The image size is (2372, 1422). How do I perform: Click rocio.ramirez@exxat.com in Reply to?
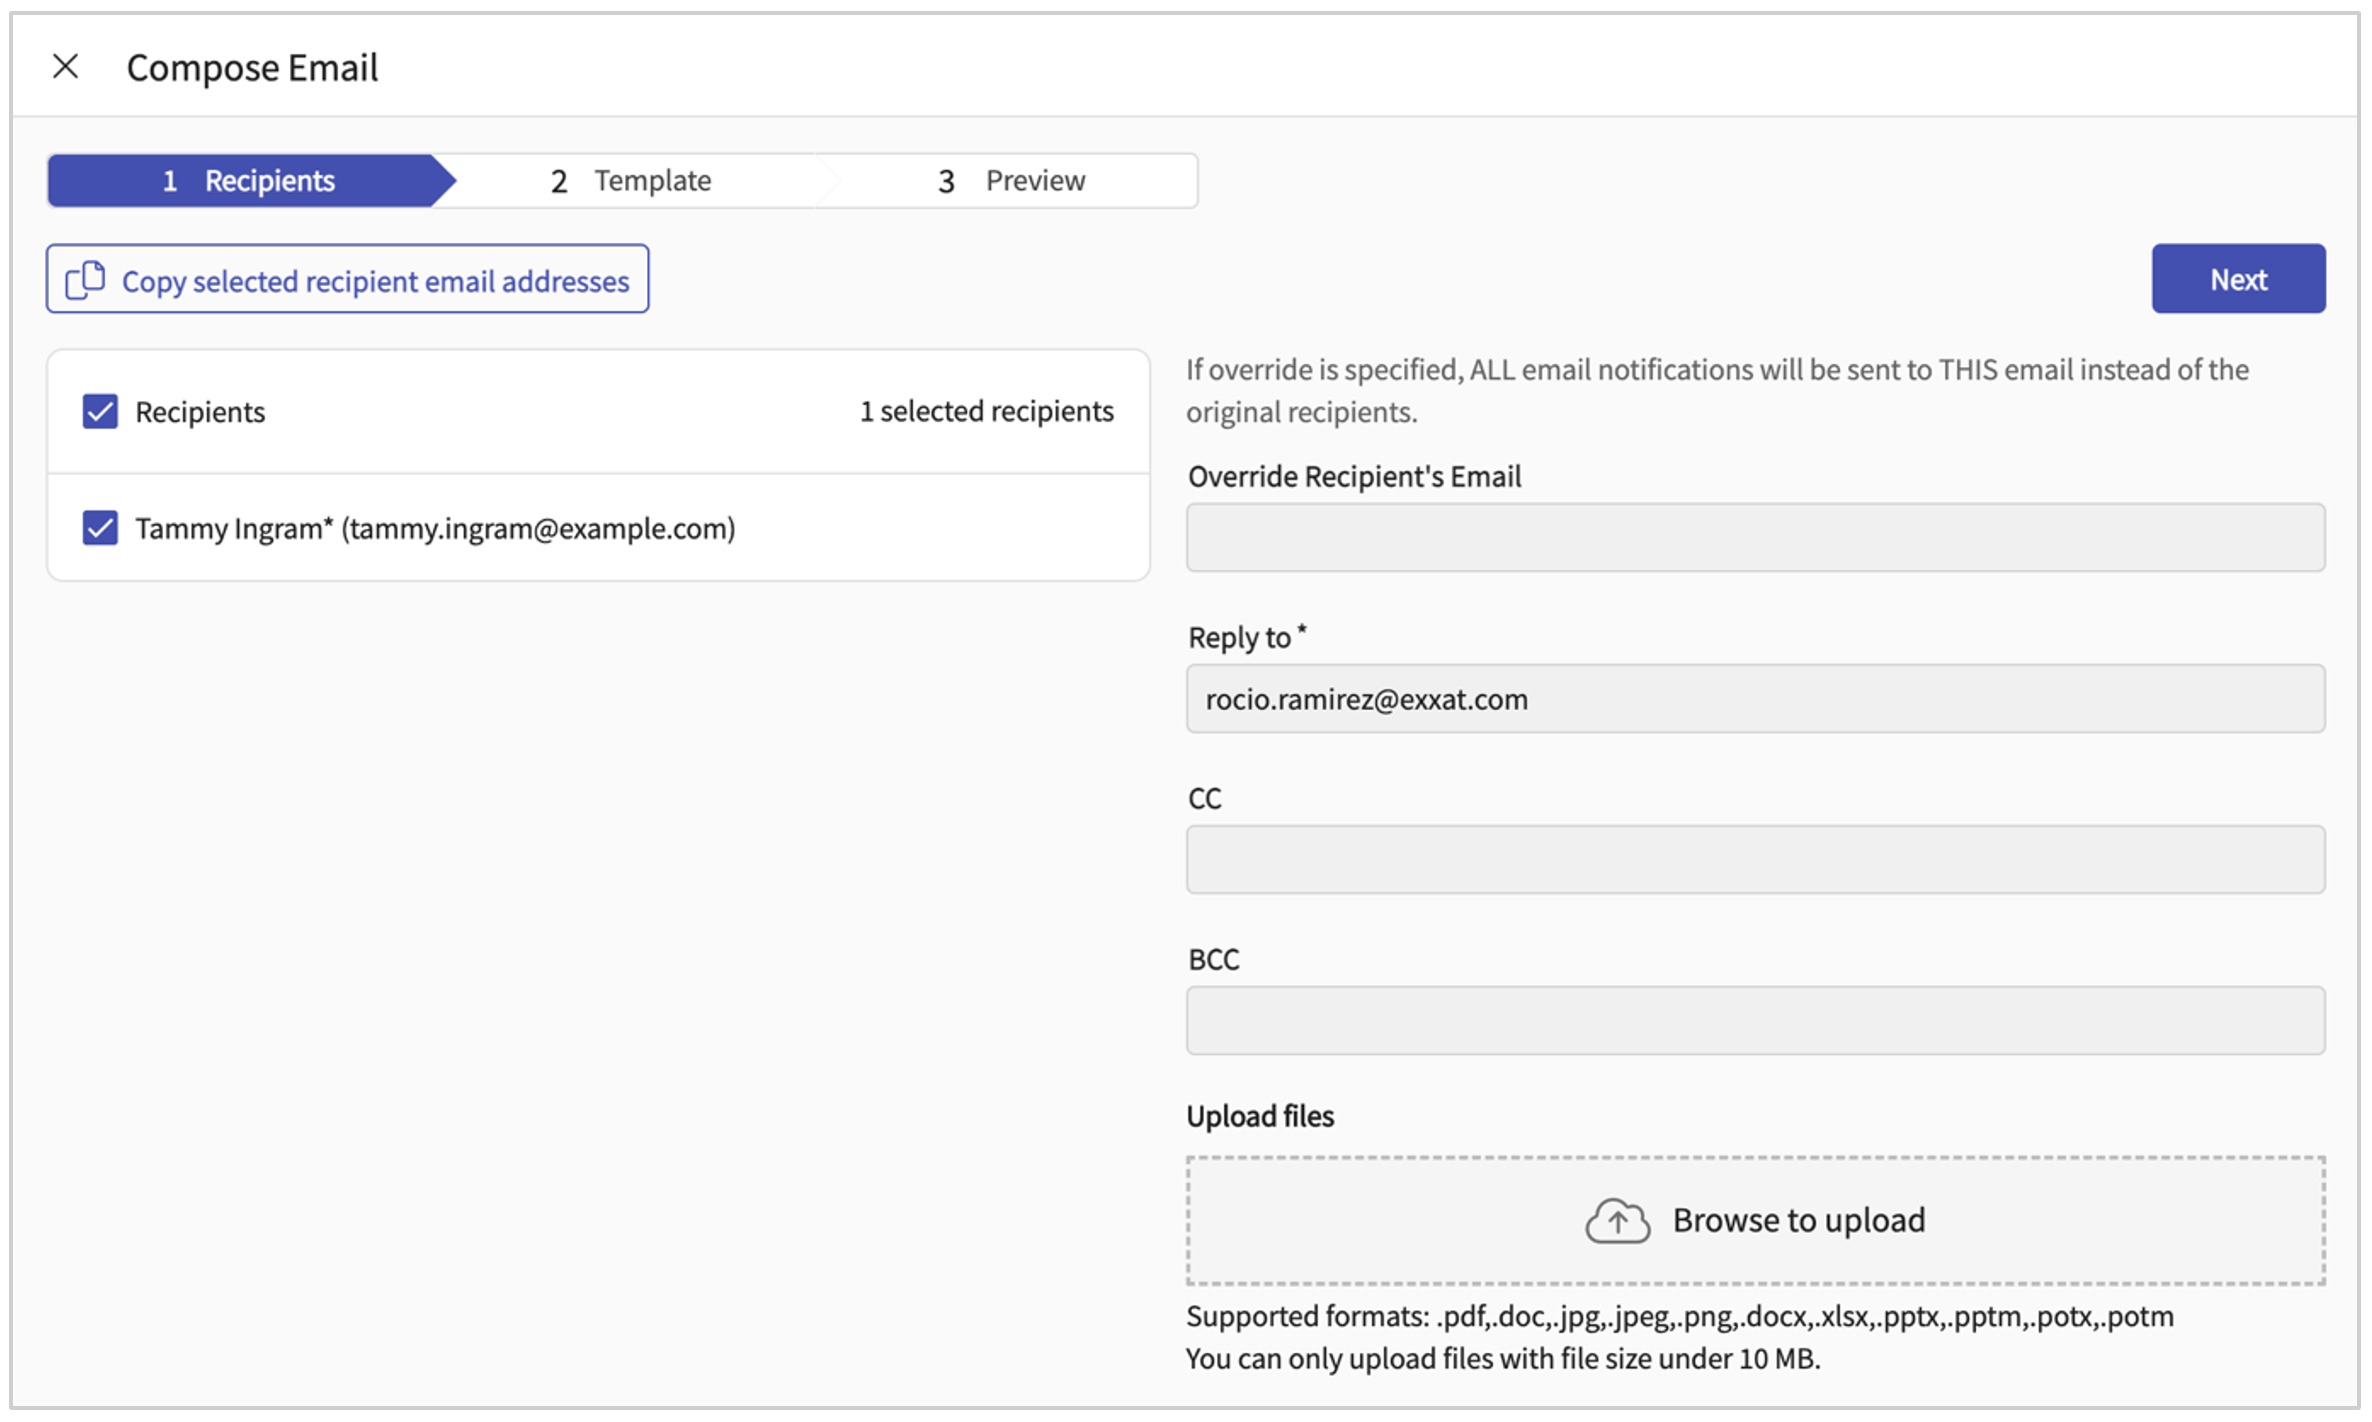tap(1366, 699)
